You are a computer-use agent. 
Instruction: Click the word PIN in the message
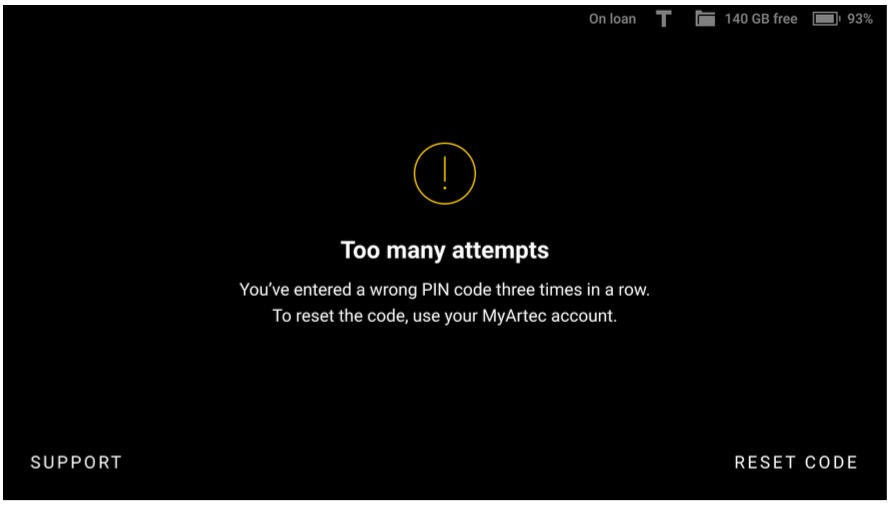[x=435, y=290]
